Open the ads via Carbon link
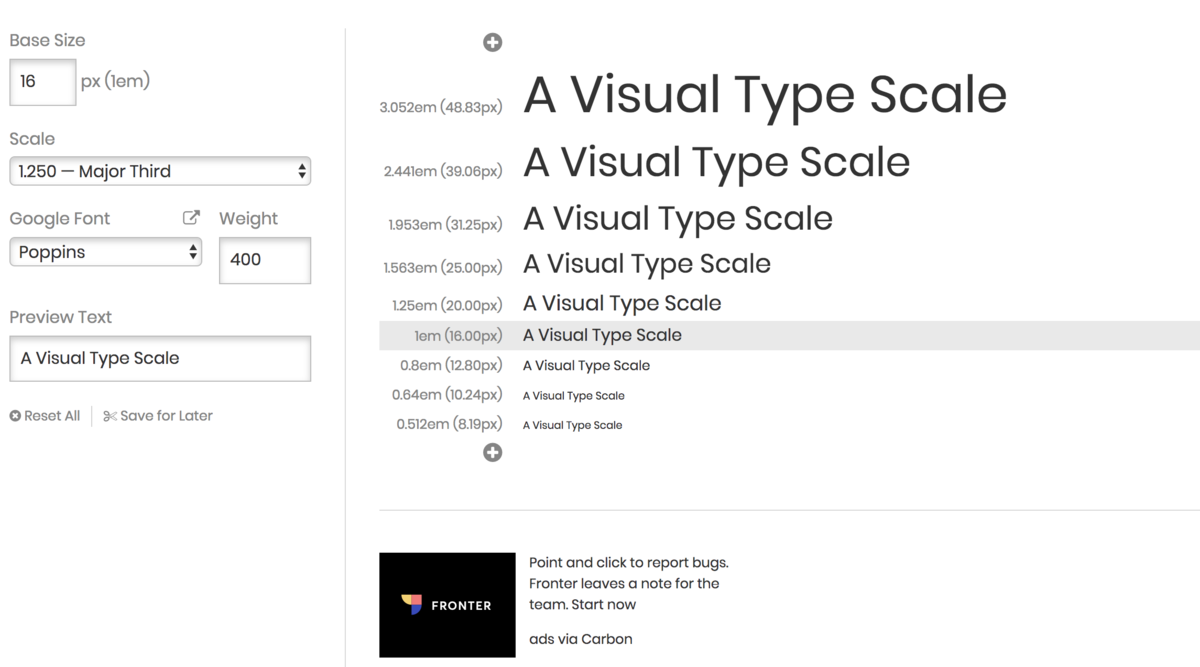This screenshot has width=1200, height=667. click(580, 639)
